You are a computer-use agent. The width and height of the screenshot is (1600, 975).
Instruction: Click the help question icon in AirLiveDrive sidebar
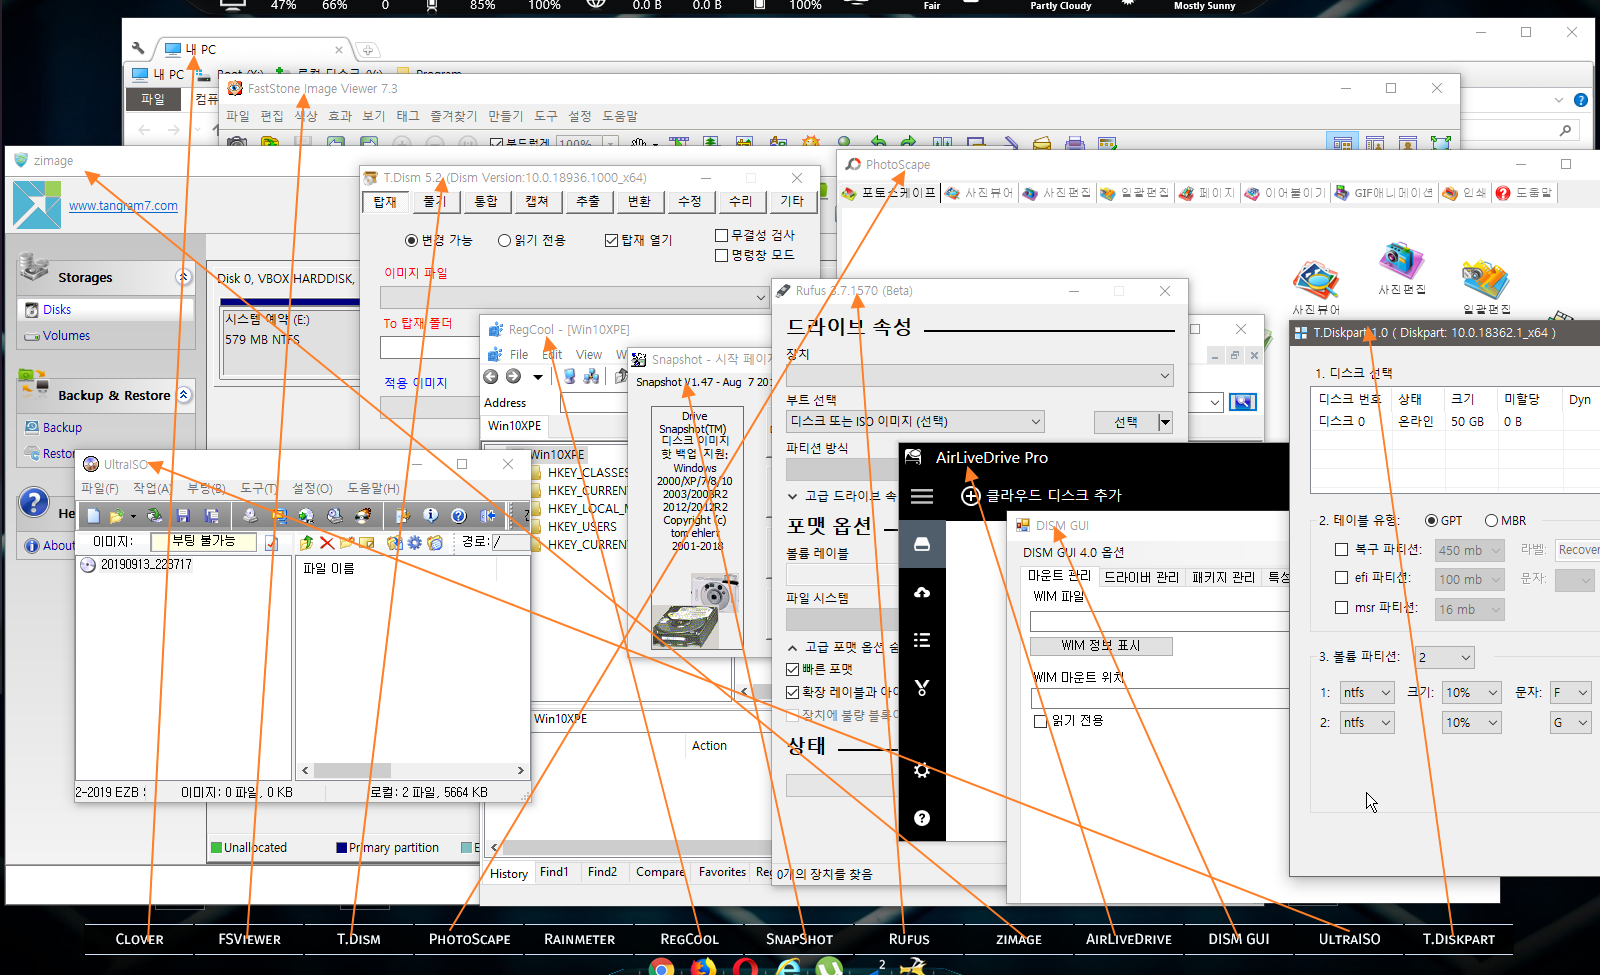click(922, 818)
